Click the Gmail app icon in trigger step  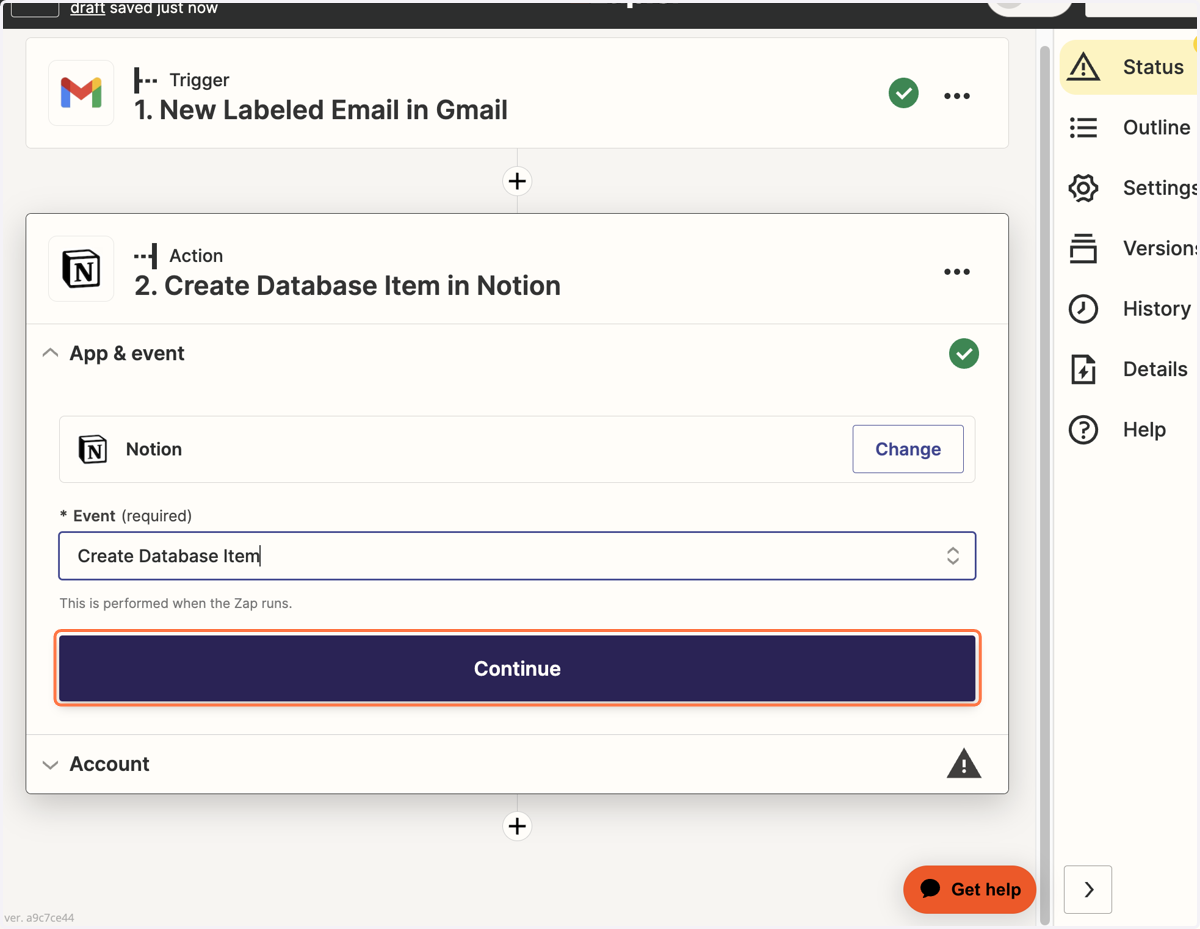click(81, 93)
